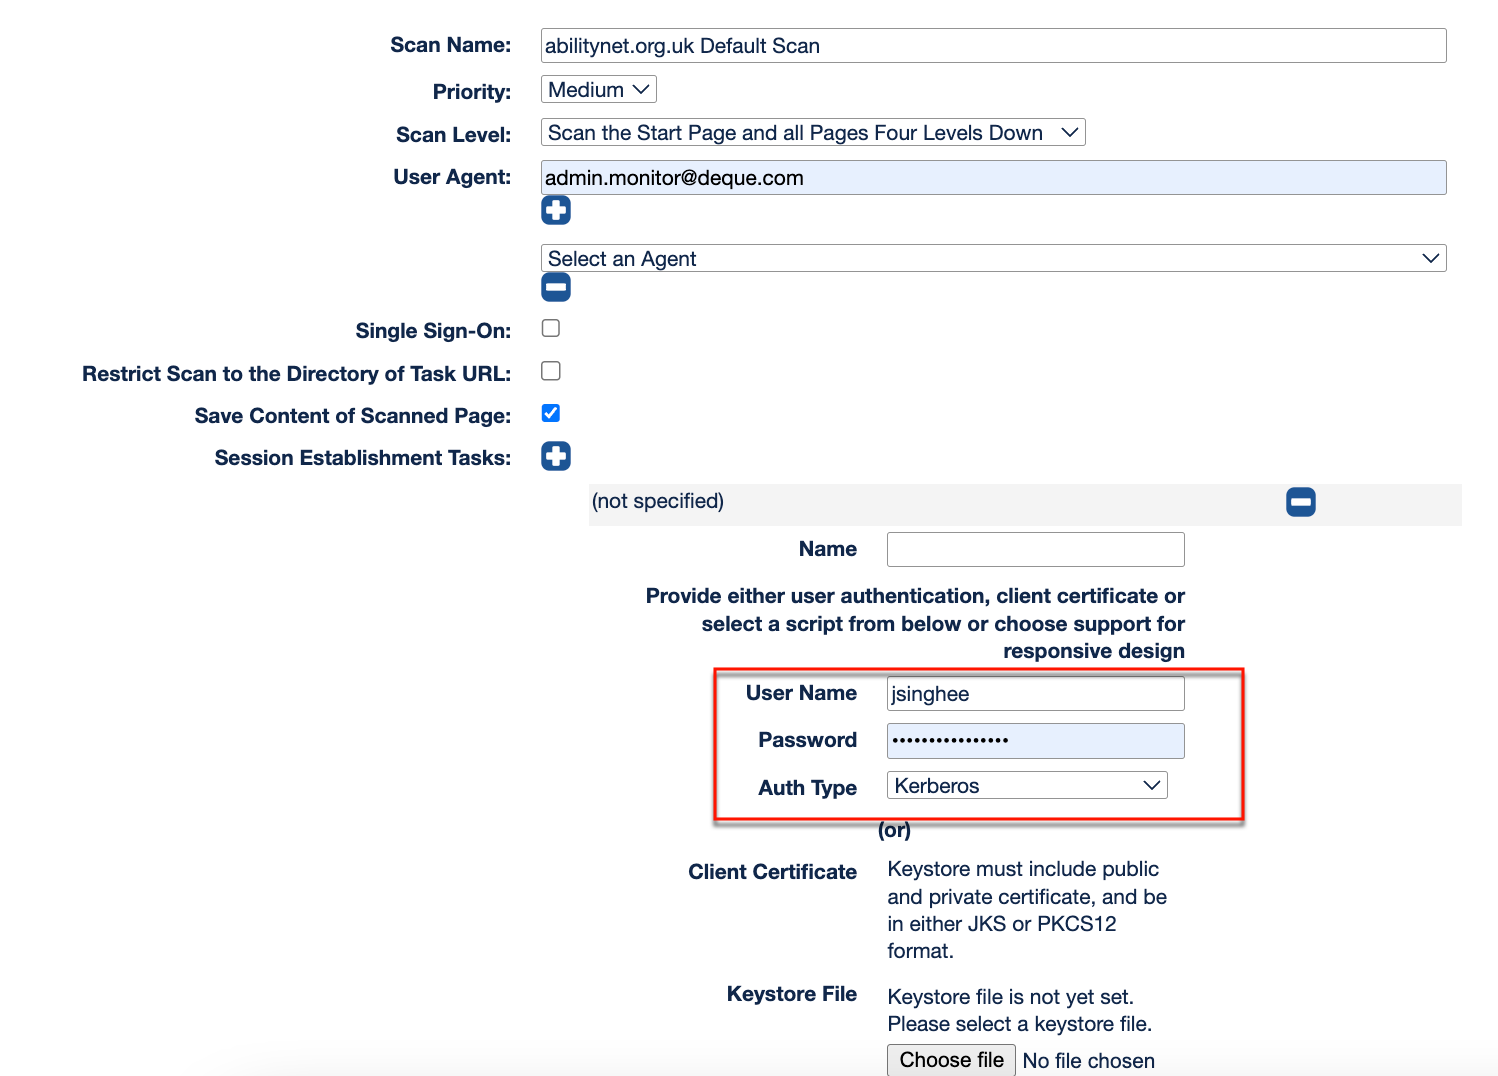The width and height of the screenshot is (1498, 1076).
Task: Click the No file chosen text
Action: click(1088, 1061)
